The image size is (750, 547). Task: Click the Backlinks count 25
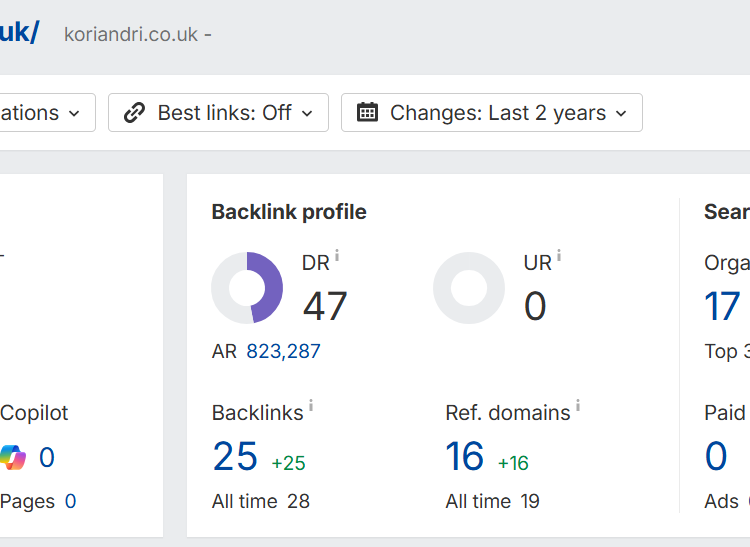235,457
